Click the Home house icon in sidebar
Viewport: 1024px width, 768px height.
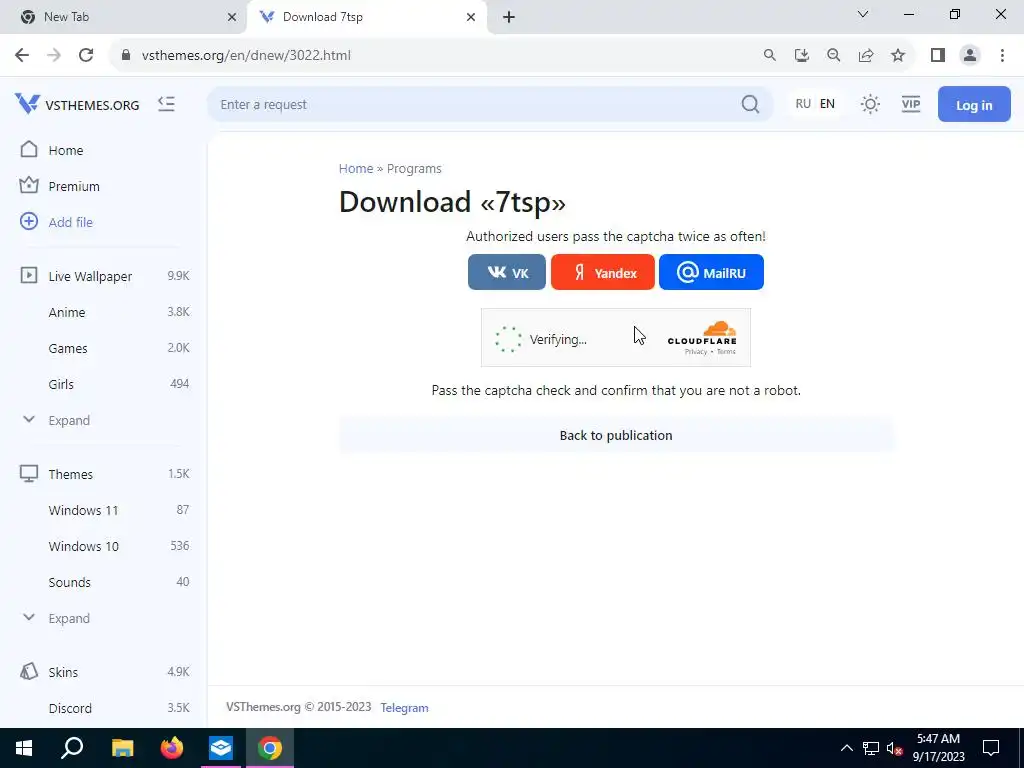pyautogui.click(x=29, y=150)
